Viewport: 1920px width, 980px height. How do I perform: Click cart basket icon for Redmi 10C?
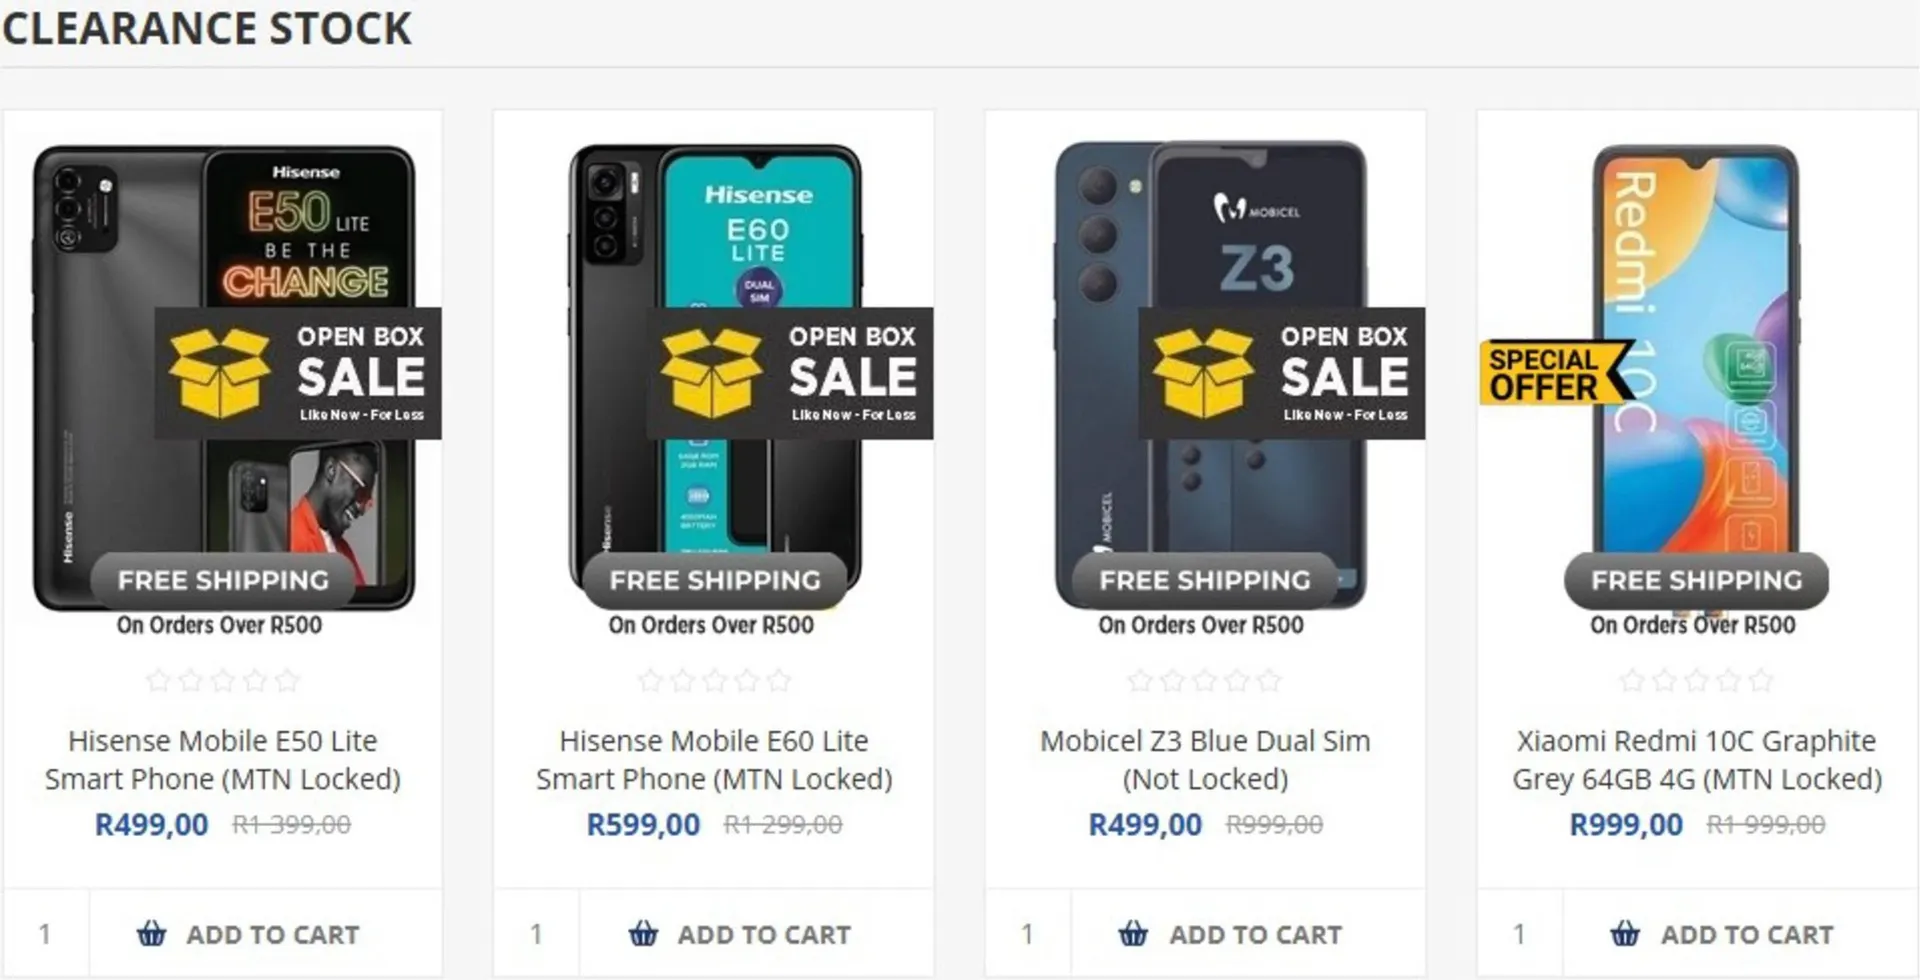[1625, 934]
